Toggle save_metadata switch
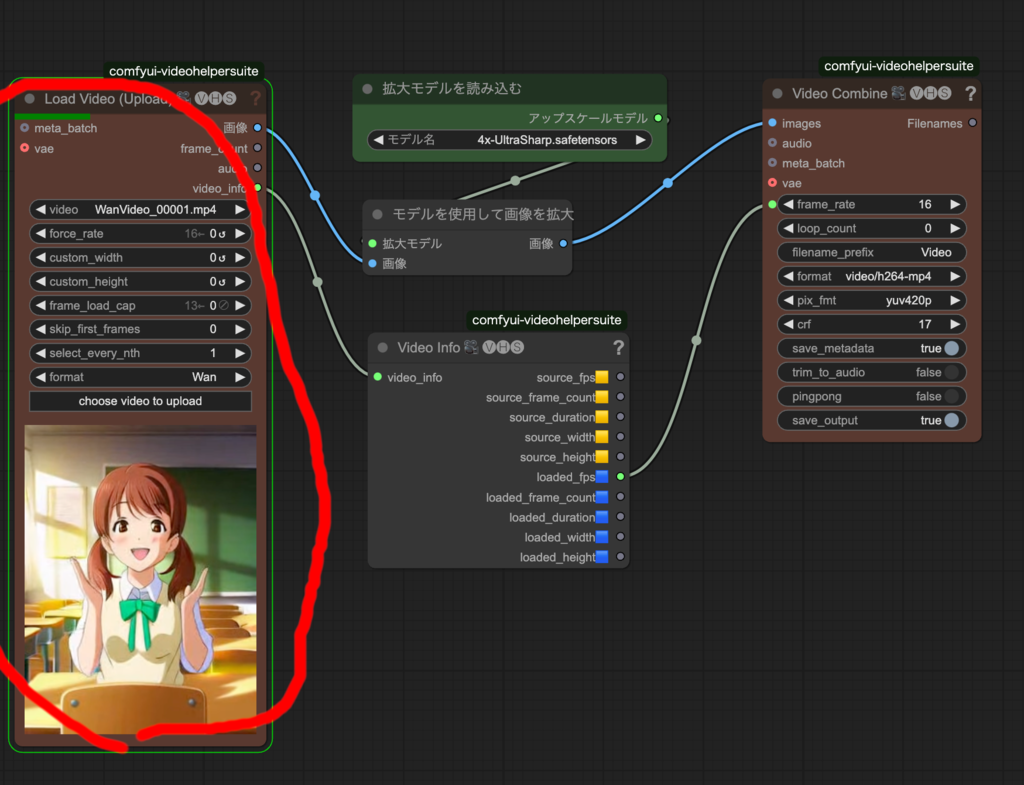Viewport: 1024px width, 785px height. 952,348
